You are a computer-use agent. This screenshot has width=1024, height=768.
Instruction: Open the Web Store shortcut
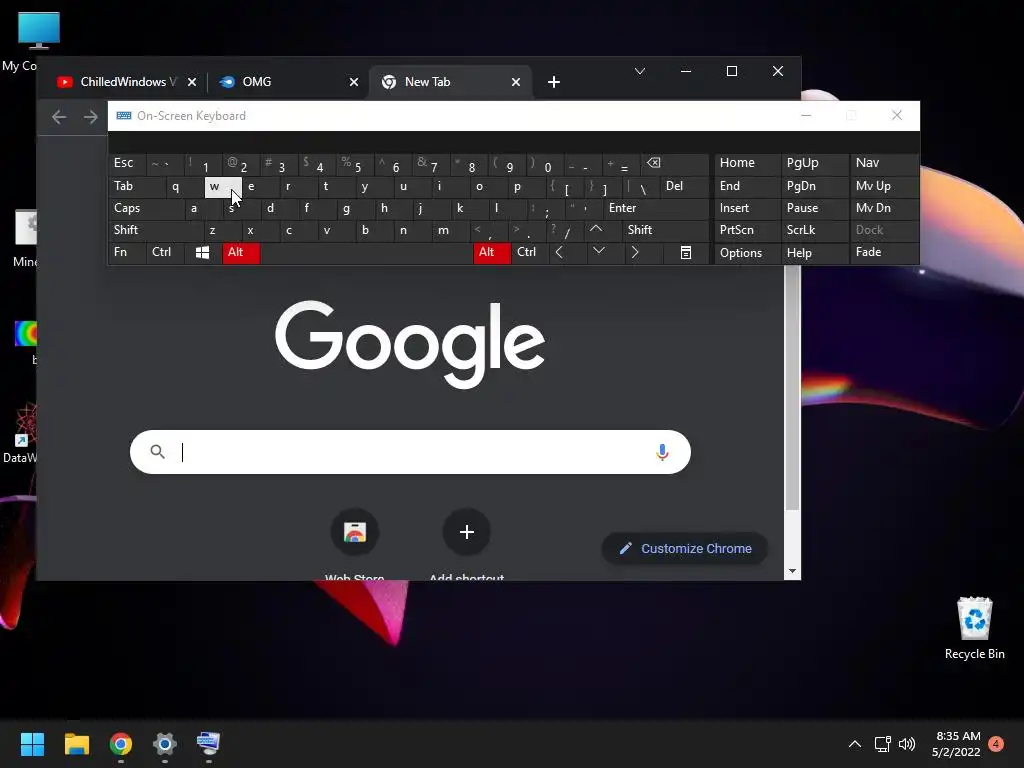coord(355,532)
